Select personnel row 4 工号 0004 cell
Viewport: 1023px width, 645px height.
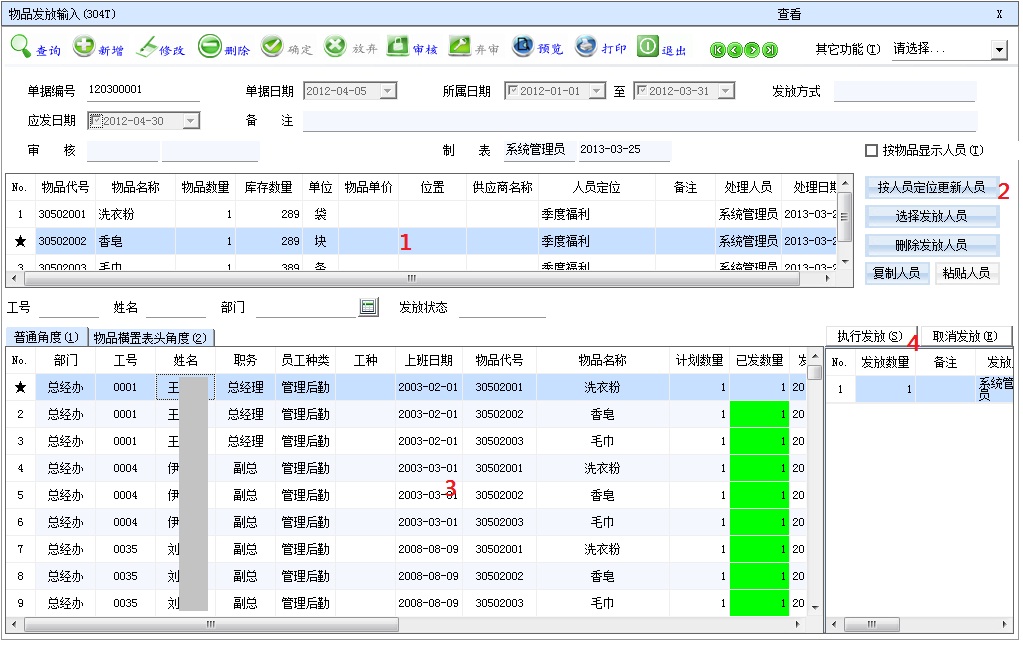click(x=125, y=469)
